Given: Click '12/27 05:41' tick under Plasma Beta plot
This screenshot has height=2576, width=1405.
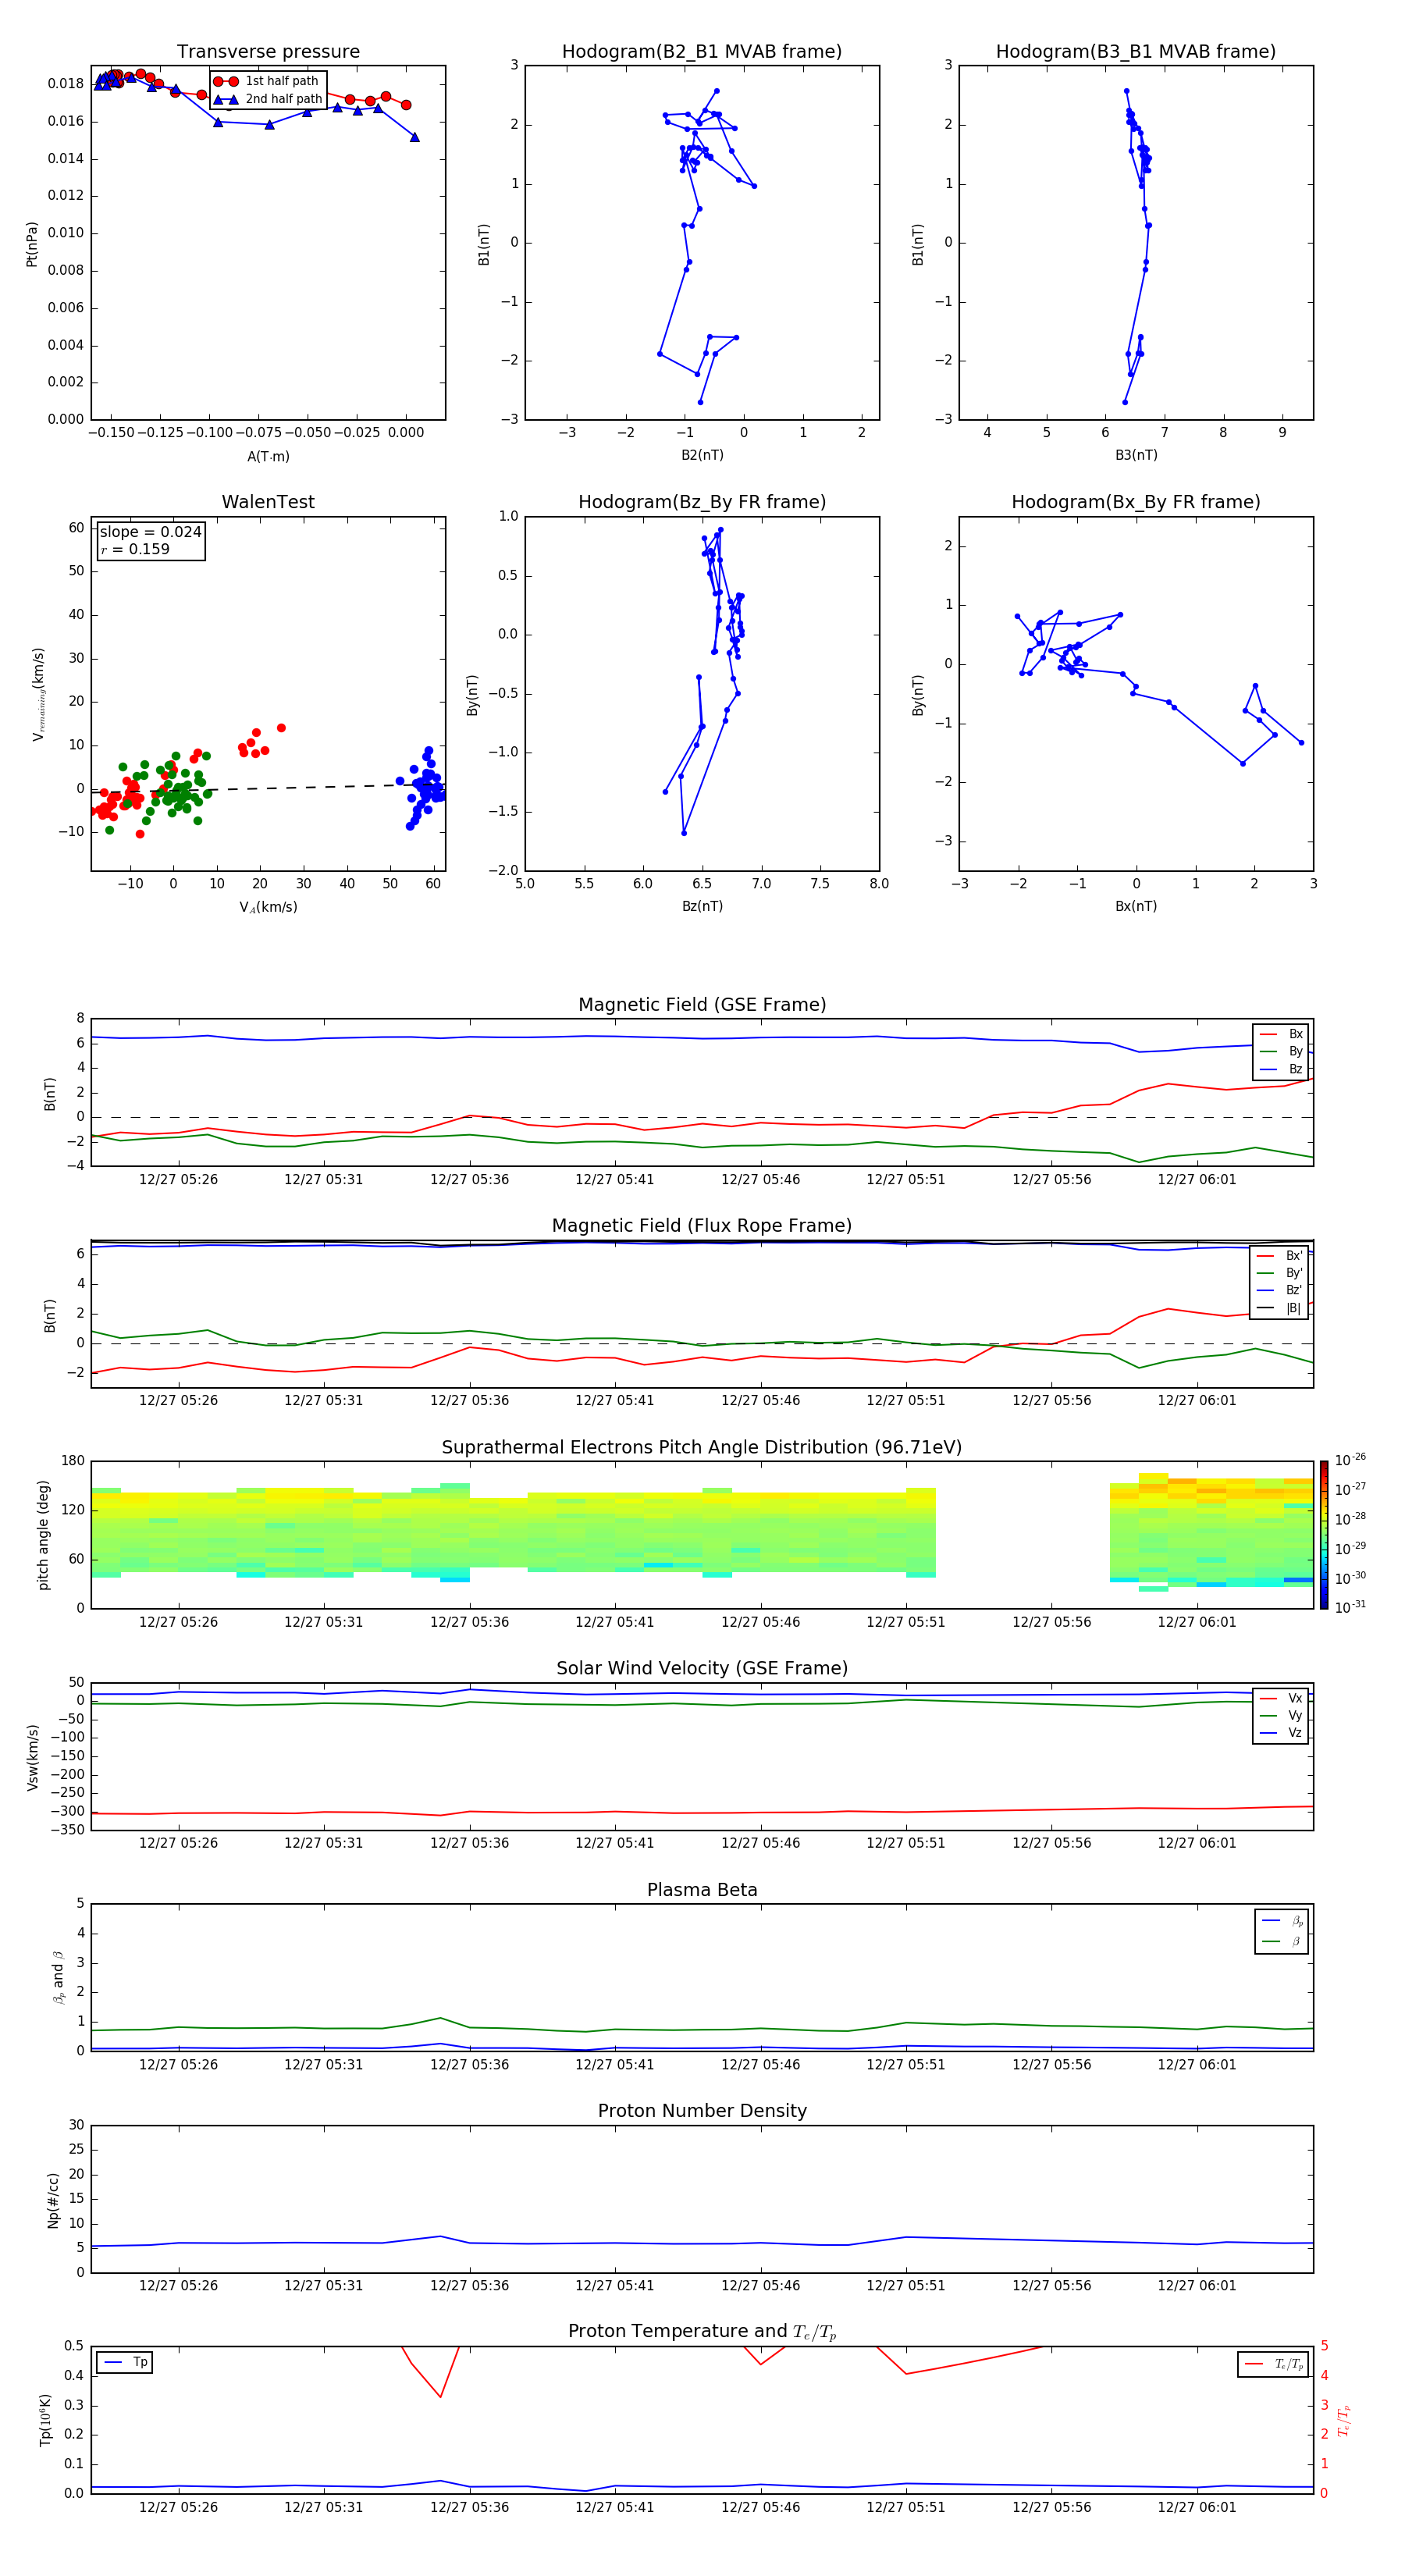Looking at the screenshot, I should [x=614, y=2065].
